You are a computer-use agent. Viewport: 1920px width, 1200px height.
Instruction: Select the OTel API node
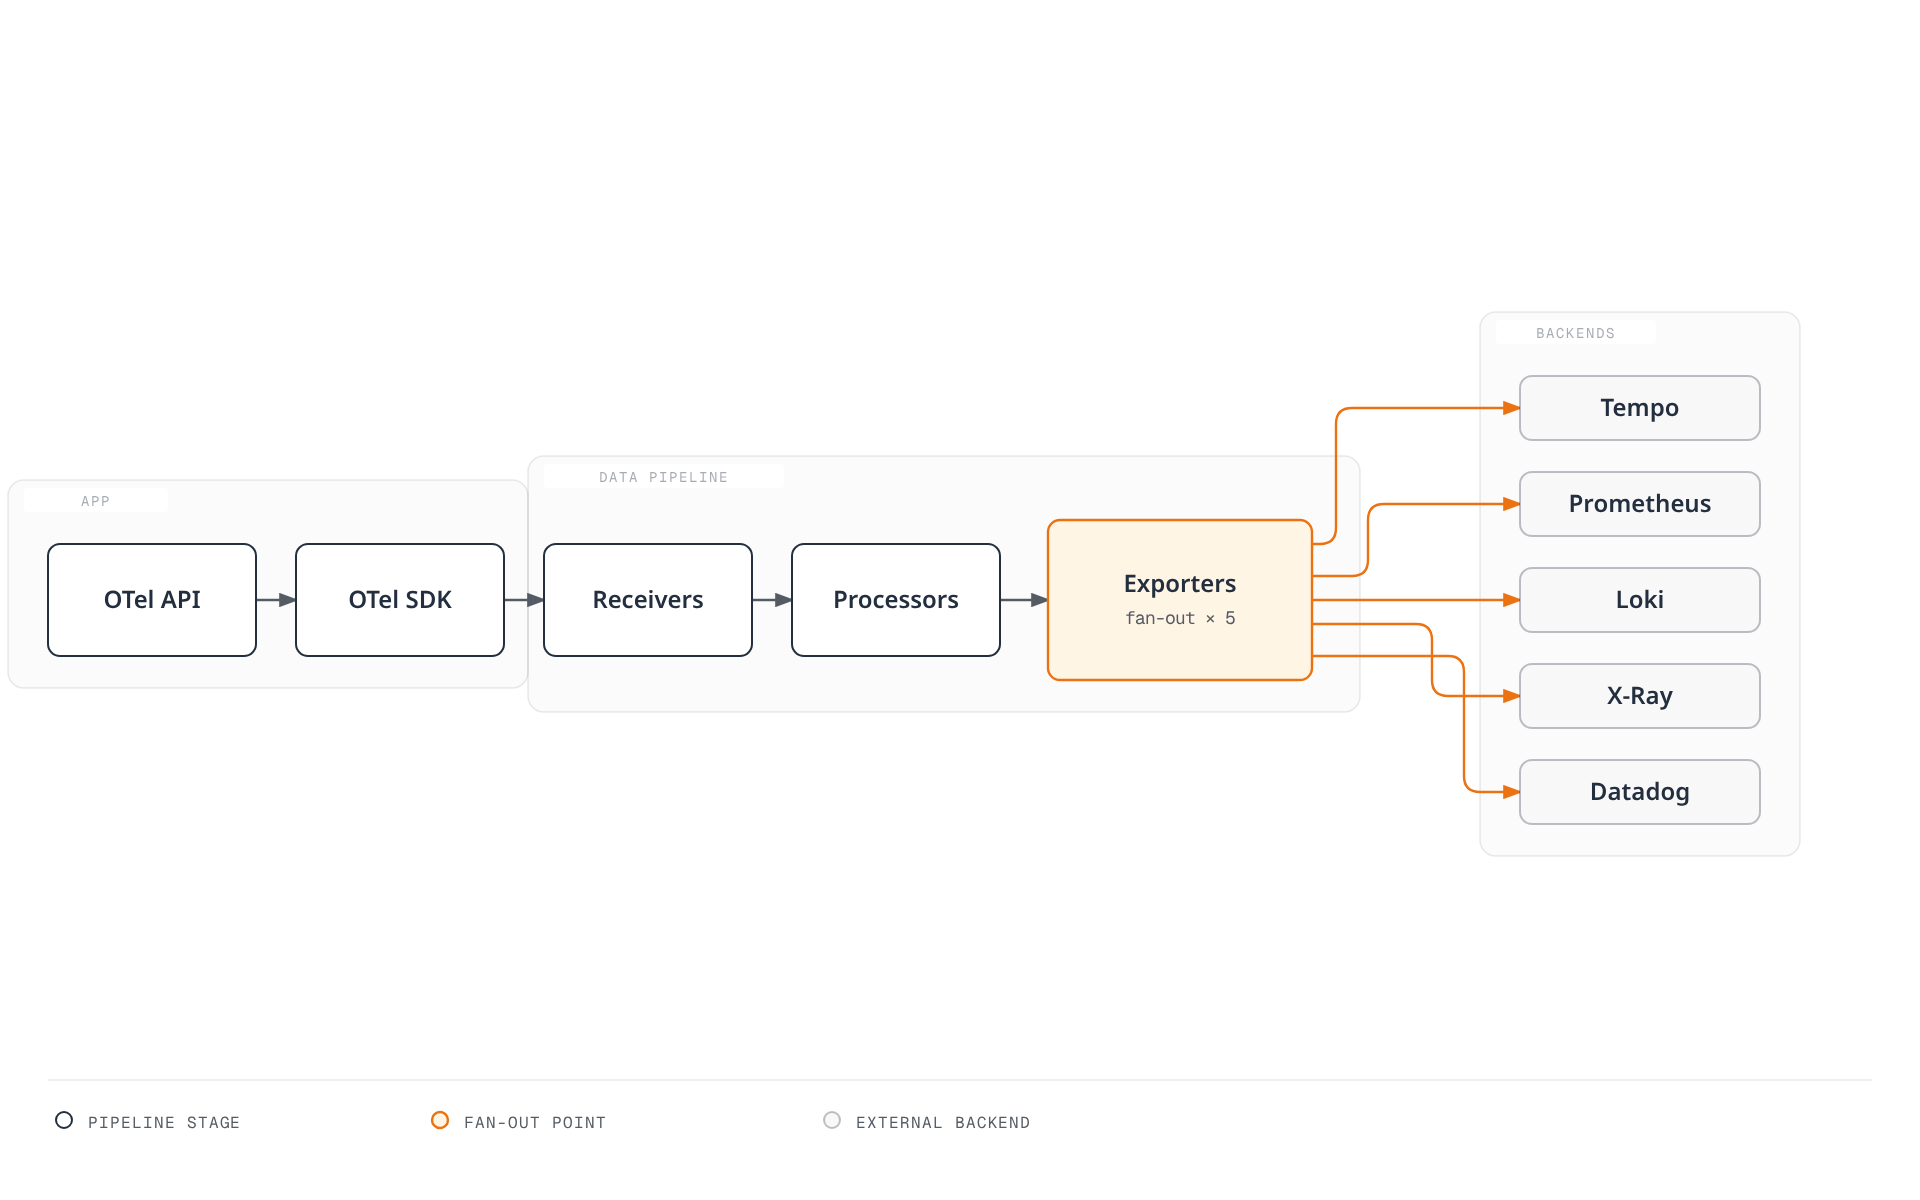click(x=152, y=600)
